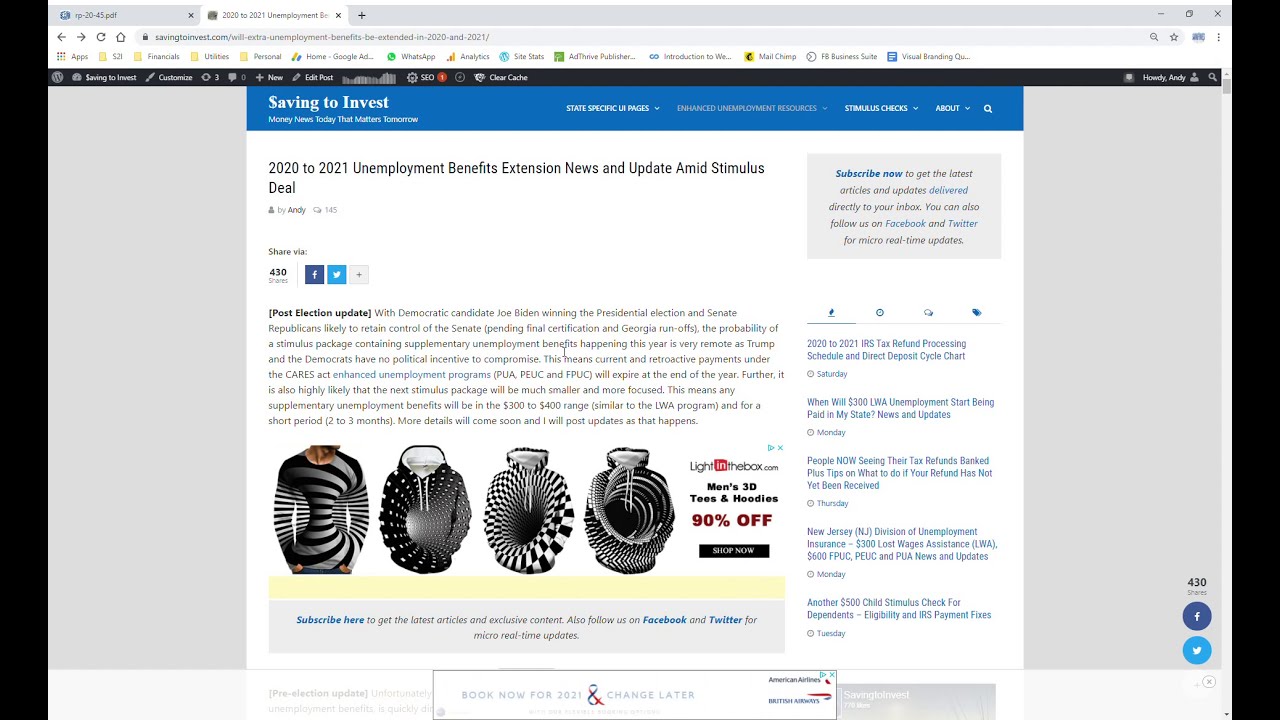Open the WordPress logo admin menu
Image resolution: width=1280 pixels, height=720 pixels.
click(x=57, y=77)
